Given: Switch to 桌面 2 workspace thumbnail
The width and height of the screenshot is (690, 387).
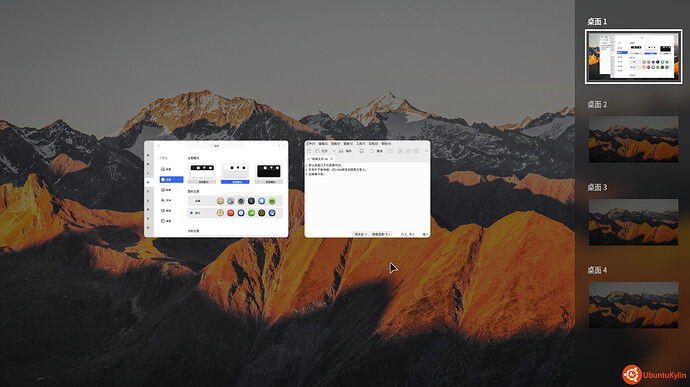Looking at the screenshot, I should (633, 139).
